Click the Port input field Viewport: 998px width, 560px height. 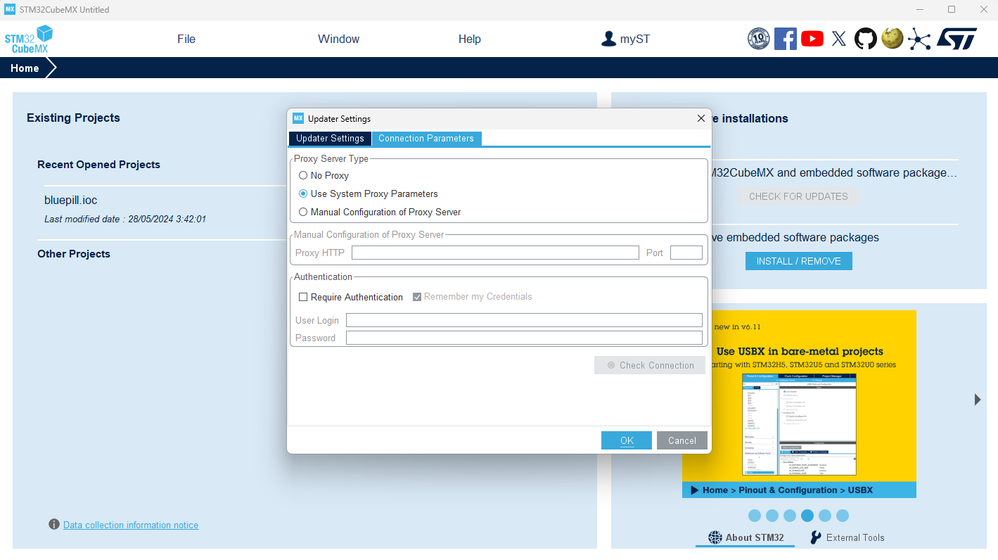[686, 253]
